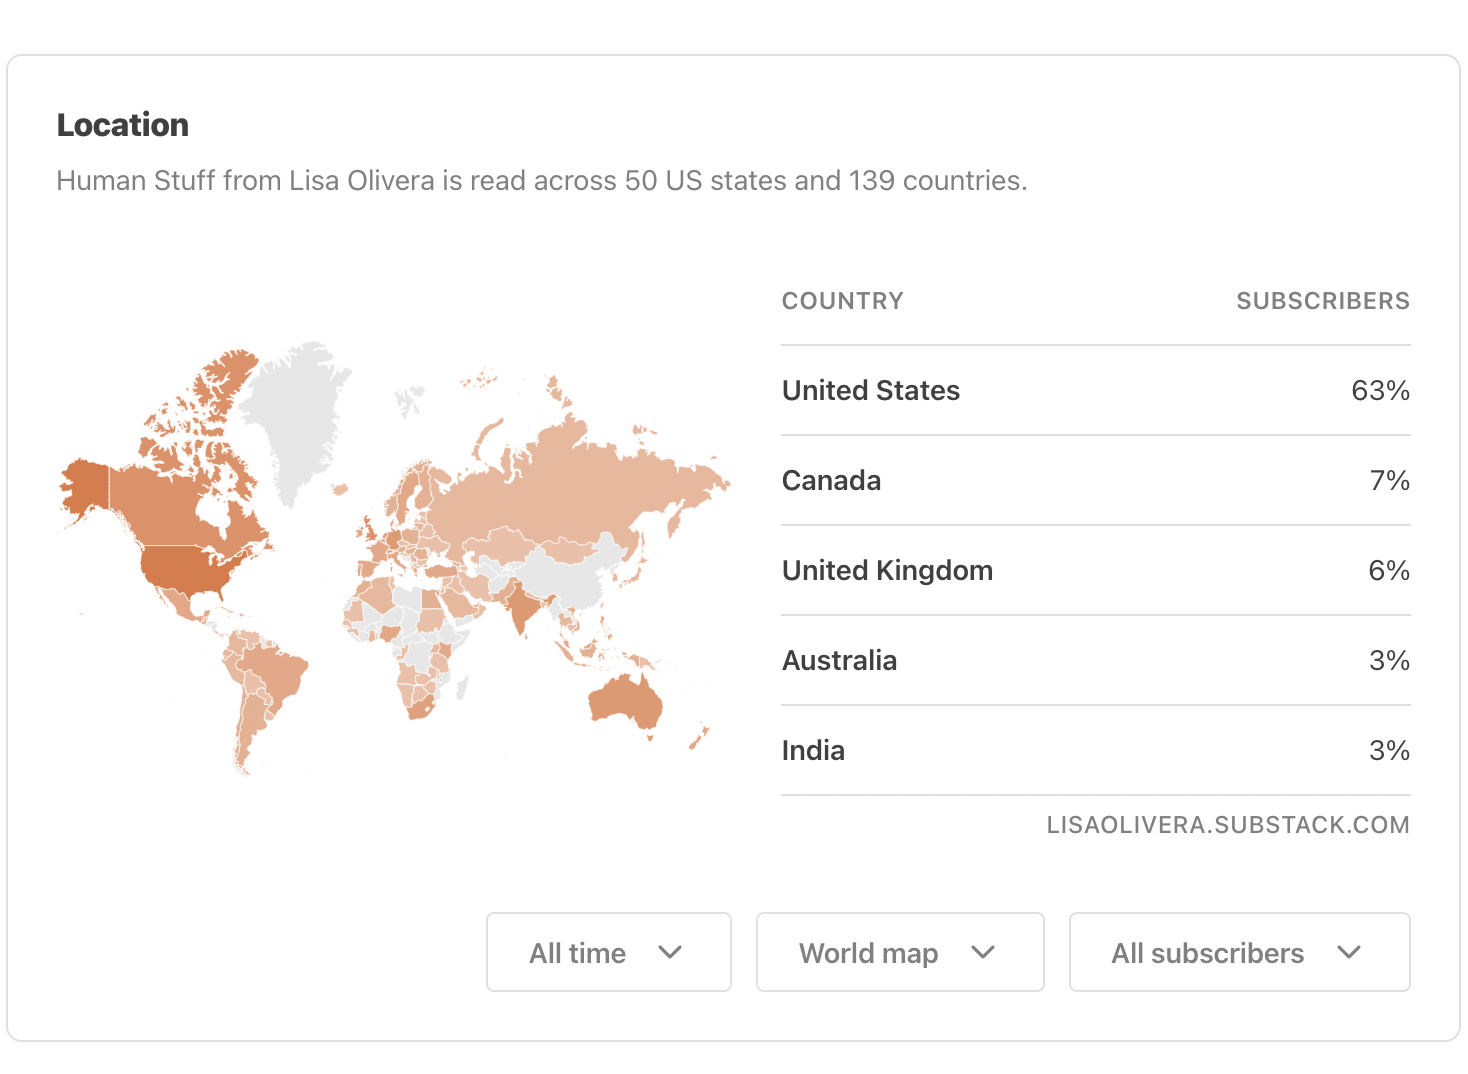This screenshot has height=1074, width=1468.
Task: Click the LISAOLIVERA.SUBSTACK.COM link
Action: 1228,825
